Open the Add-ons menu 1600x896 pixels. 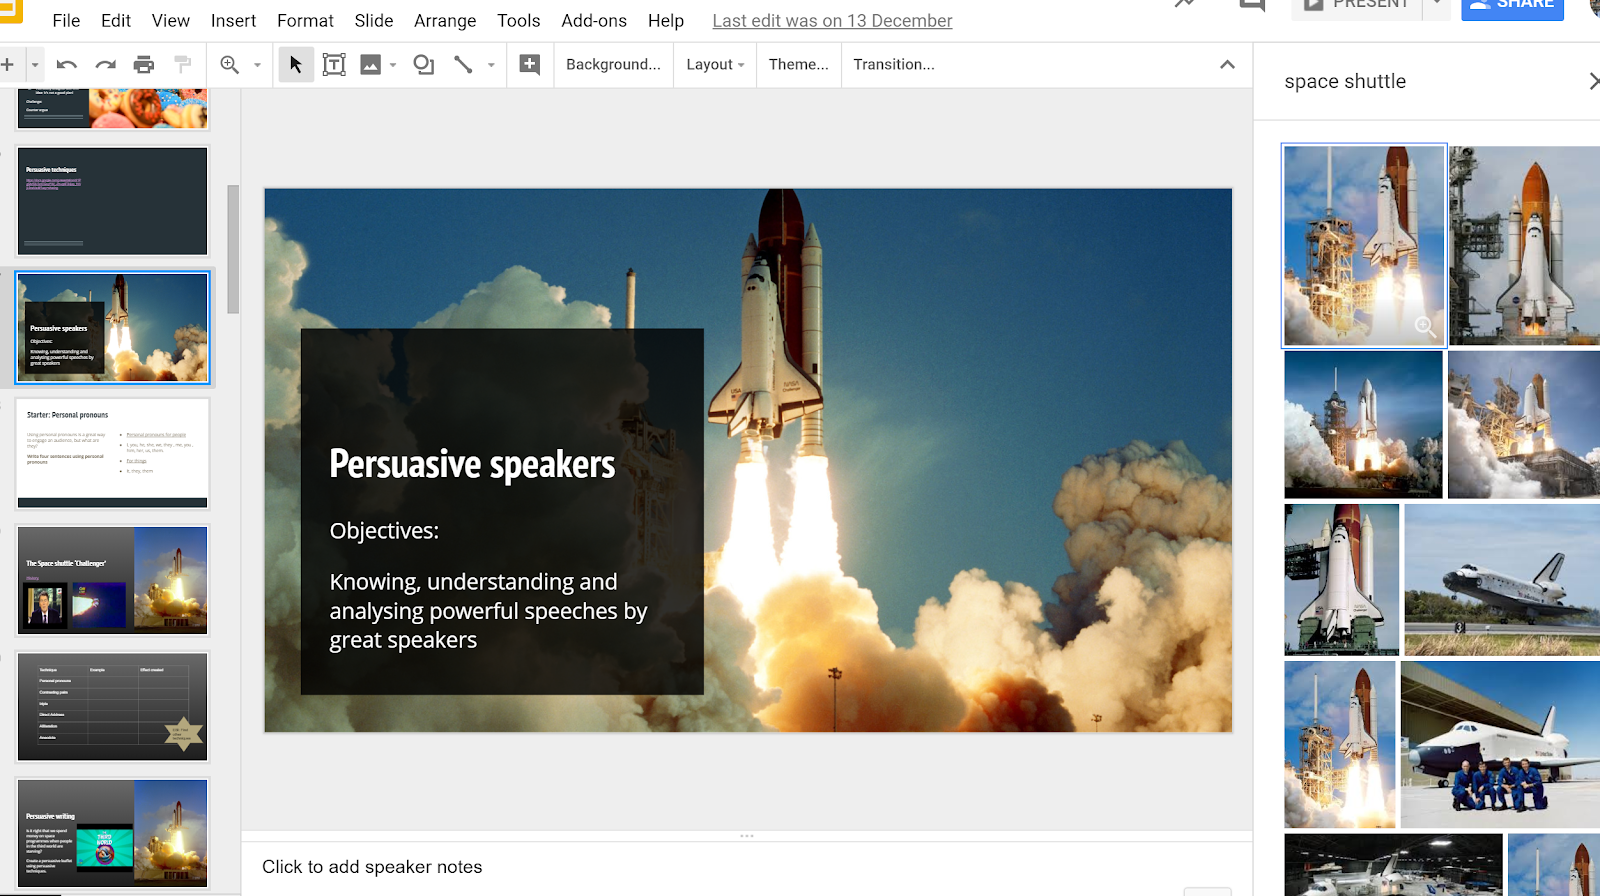[594, 20]
